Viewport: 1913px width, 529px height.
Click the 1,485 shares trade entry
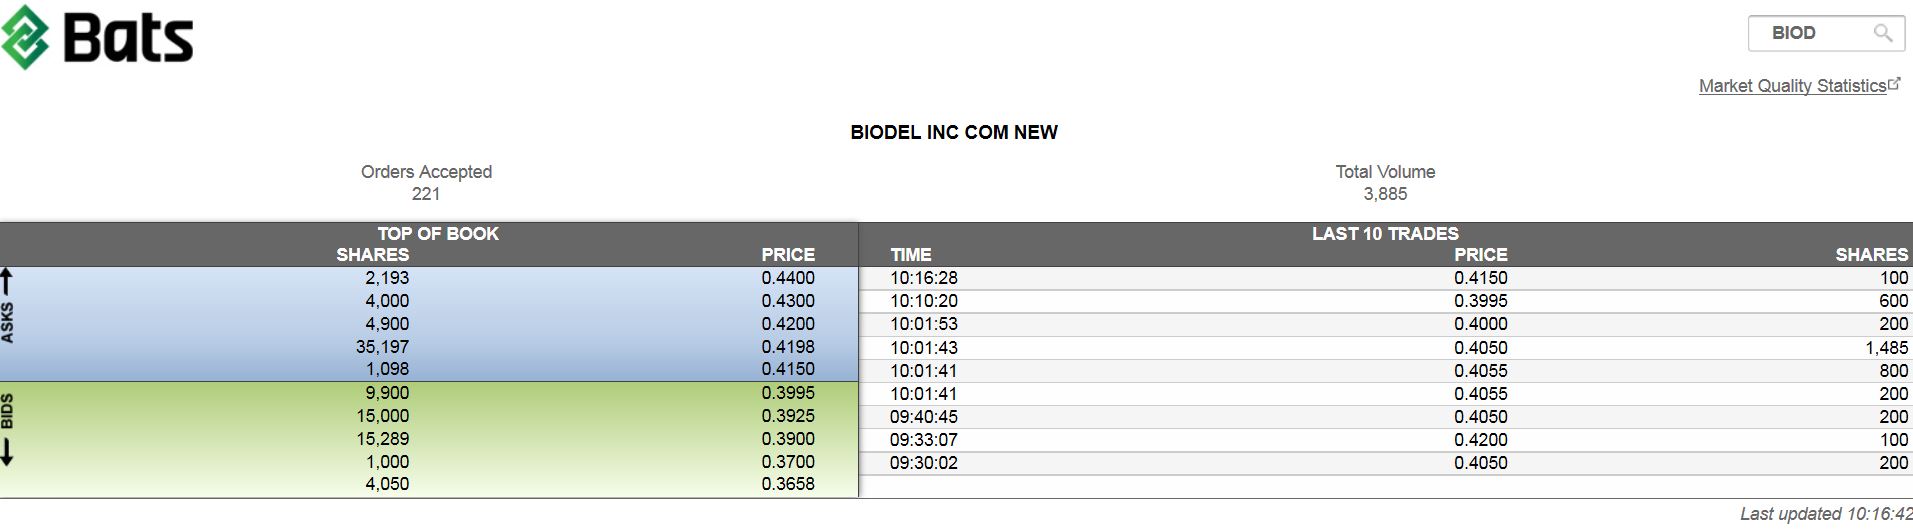point(1886,348)
